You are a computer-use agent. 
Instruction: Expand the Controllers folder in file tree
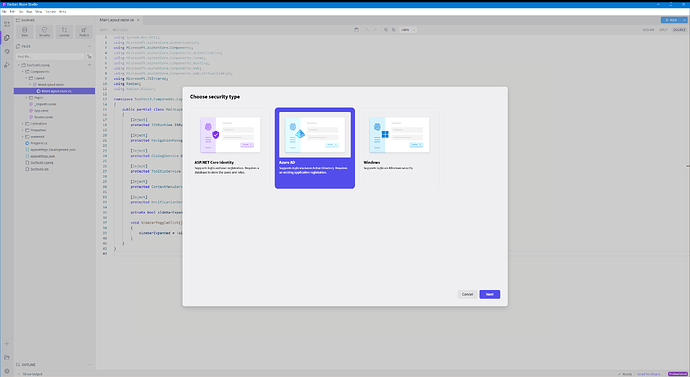click(x=23, y=124)
